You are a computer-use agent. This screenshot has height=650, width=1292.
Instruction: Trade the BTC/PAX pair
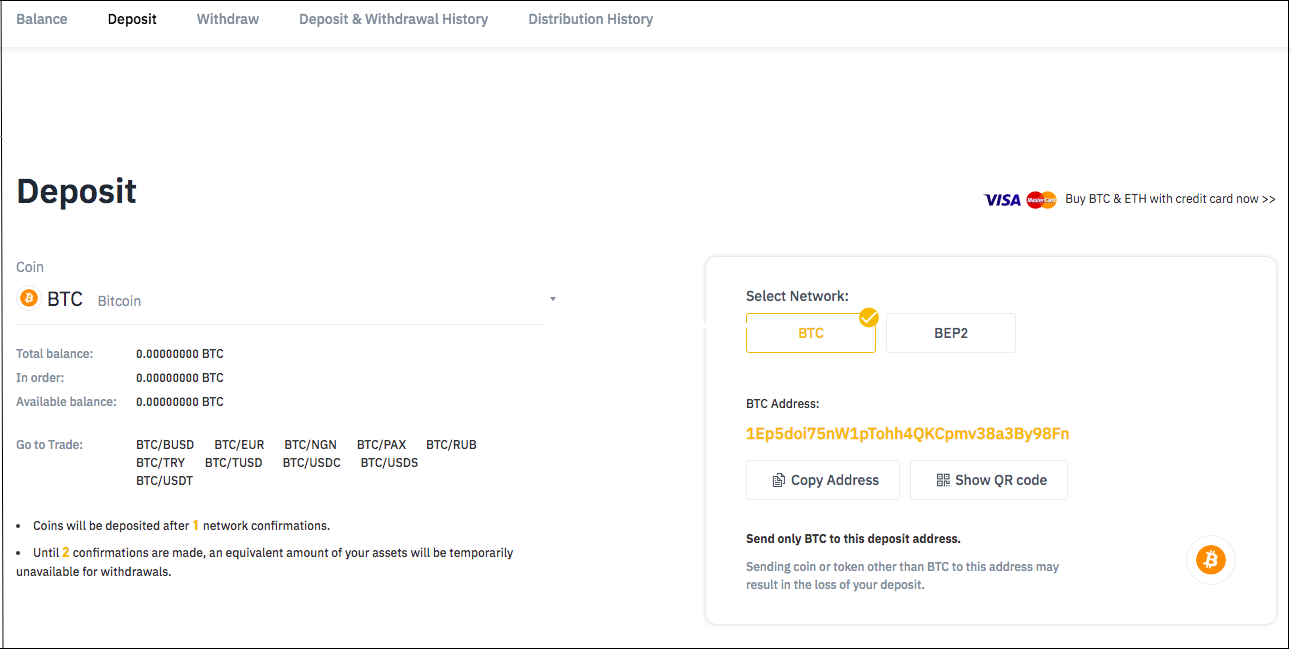[x=382, y=445]
